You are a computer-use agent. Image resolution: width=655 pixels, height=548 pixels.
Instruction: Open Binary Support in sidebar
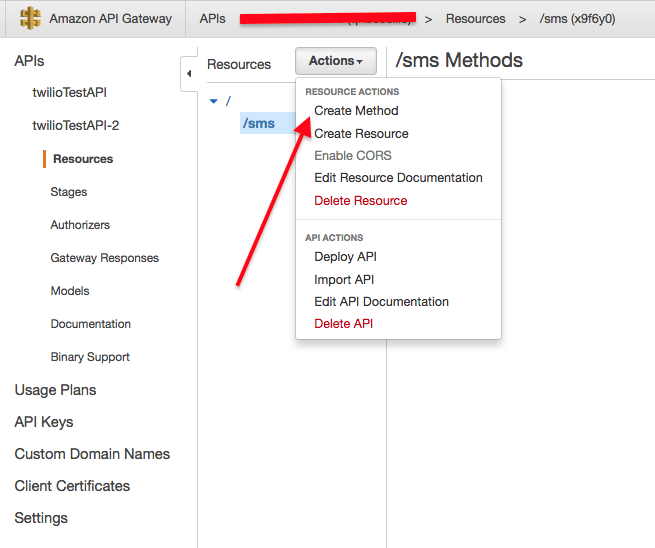tap(90, 357)
